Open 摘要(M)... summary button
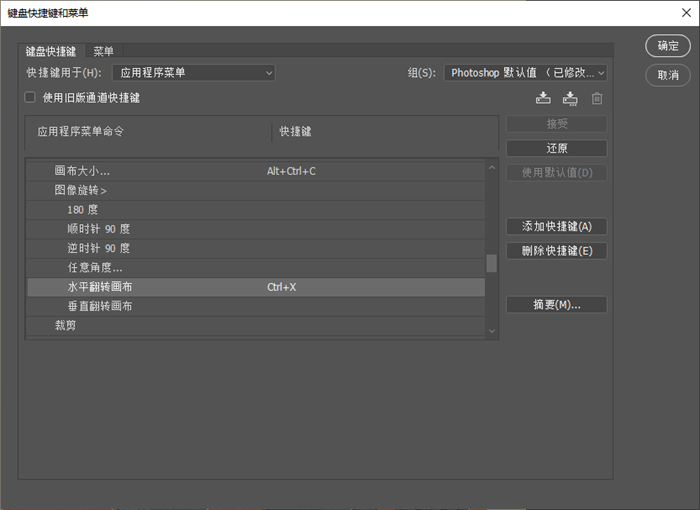Screen dimensions: 700x510 click(x=556, y=305)
